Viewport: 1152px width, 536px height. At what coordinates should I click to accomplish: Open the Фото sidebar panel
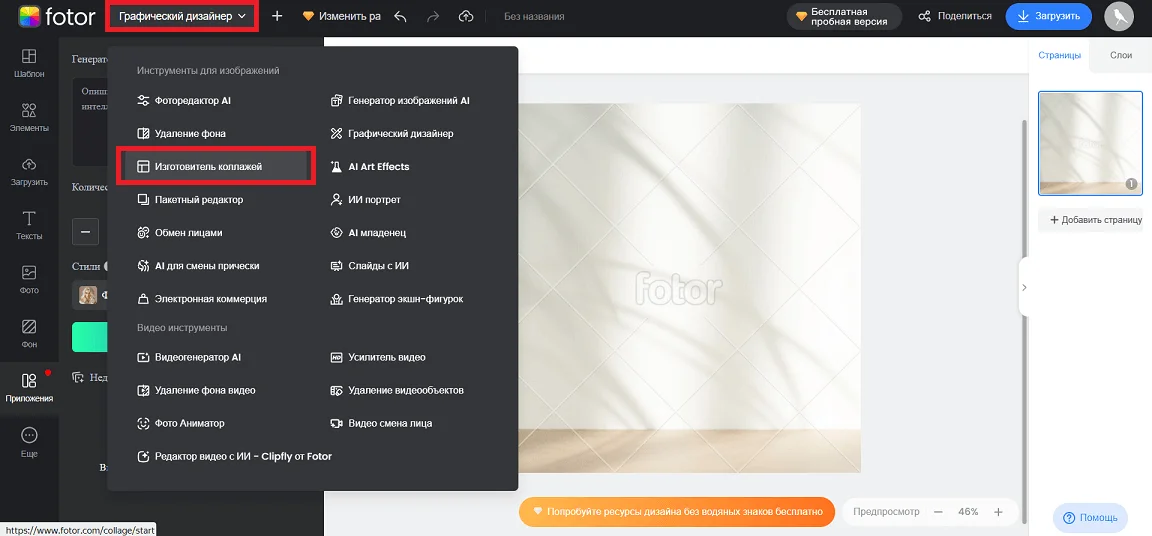click(29, 280)
